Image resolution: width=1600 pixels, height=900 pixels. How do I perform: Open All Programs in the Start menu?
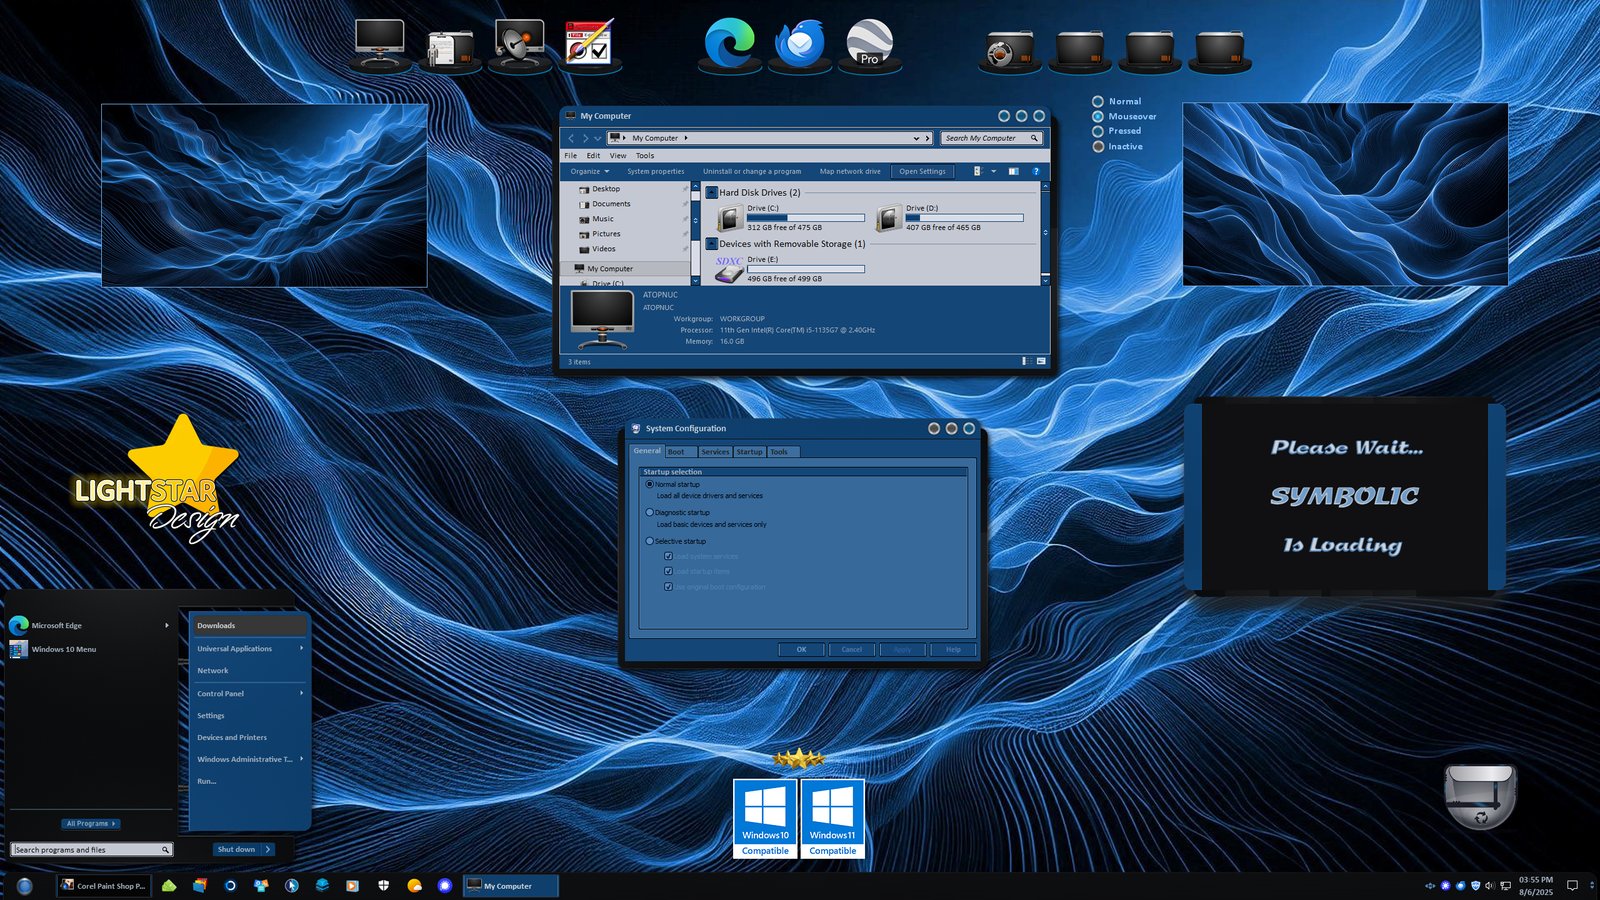click(91, 823)
